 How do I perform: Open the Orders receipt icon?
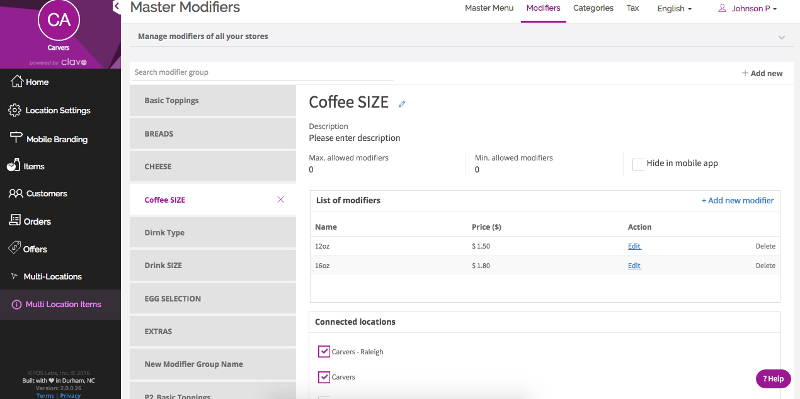[15, 220]
